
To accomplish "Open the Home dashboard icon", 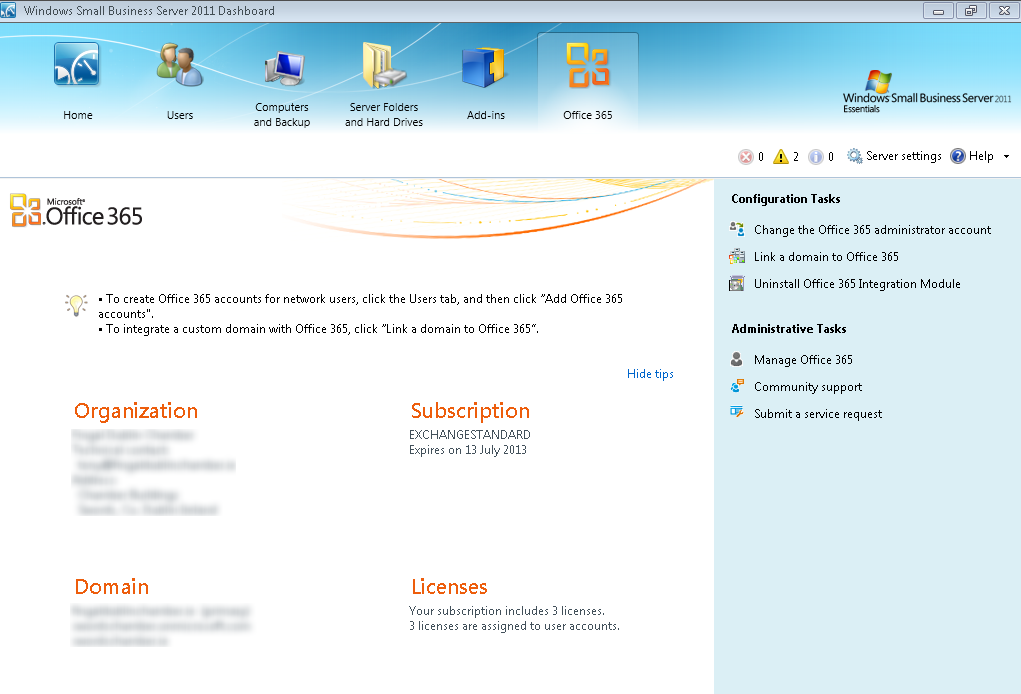I will coord(77,64).
